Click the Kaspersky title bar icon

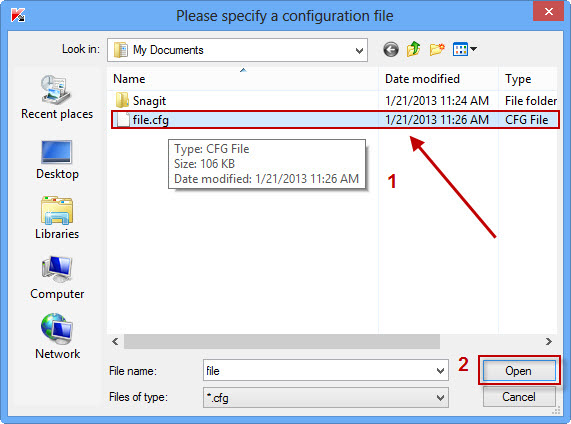coord(17,15)
